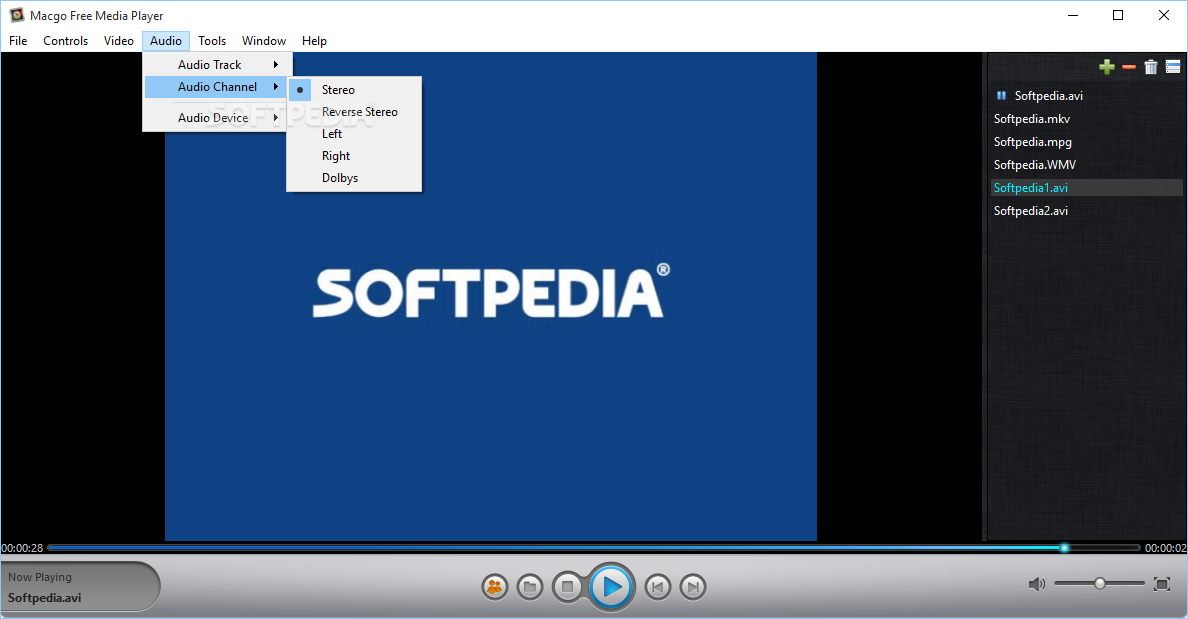Expand Audio Channel submenu

click(217, 86)
